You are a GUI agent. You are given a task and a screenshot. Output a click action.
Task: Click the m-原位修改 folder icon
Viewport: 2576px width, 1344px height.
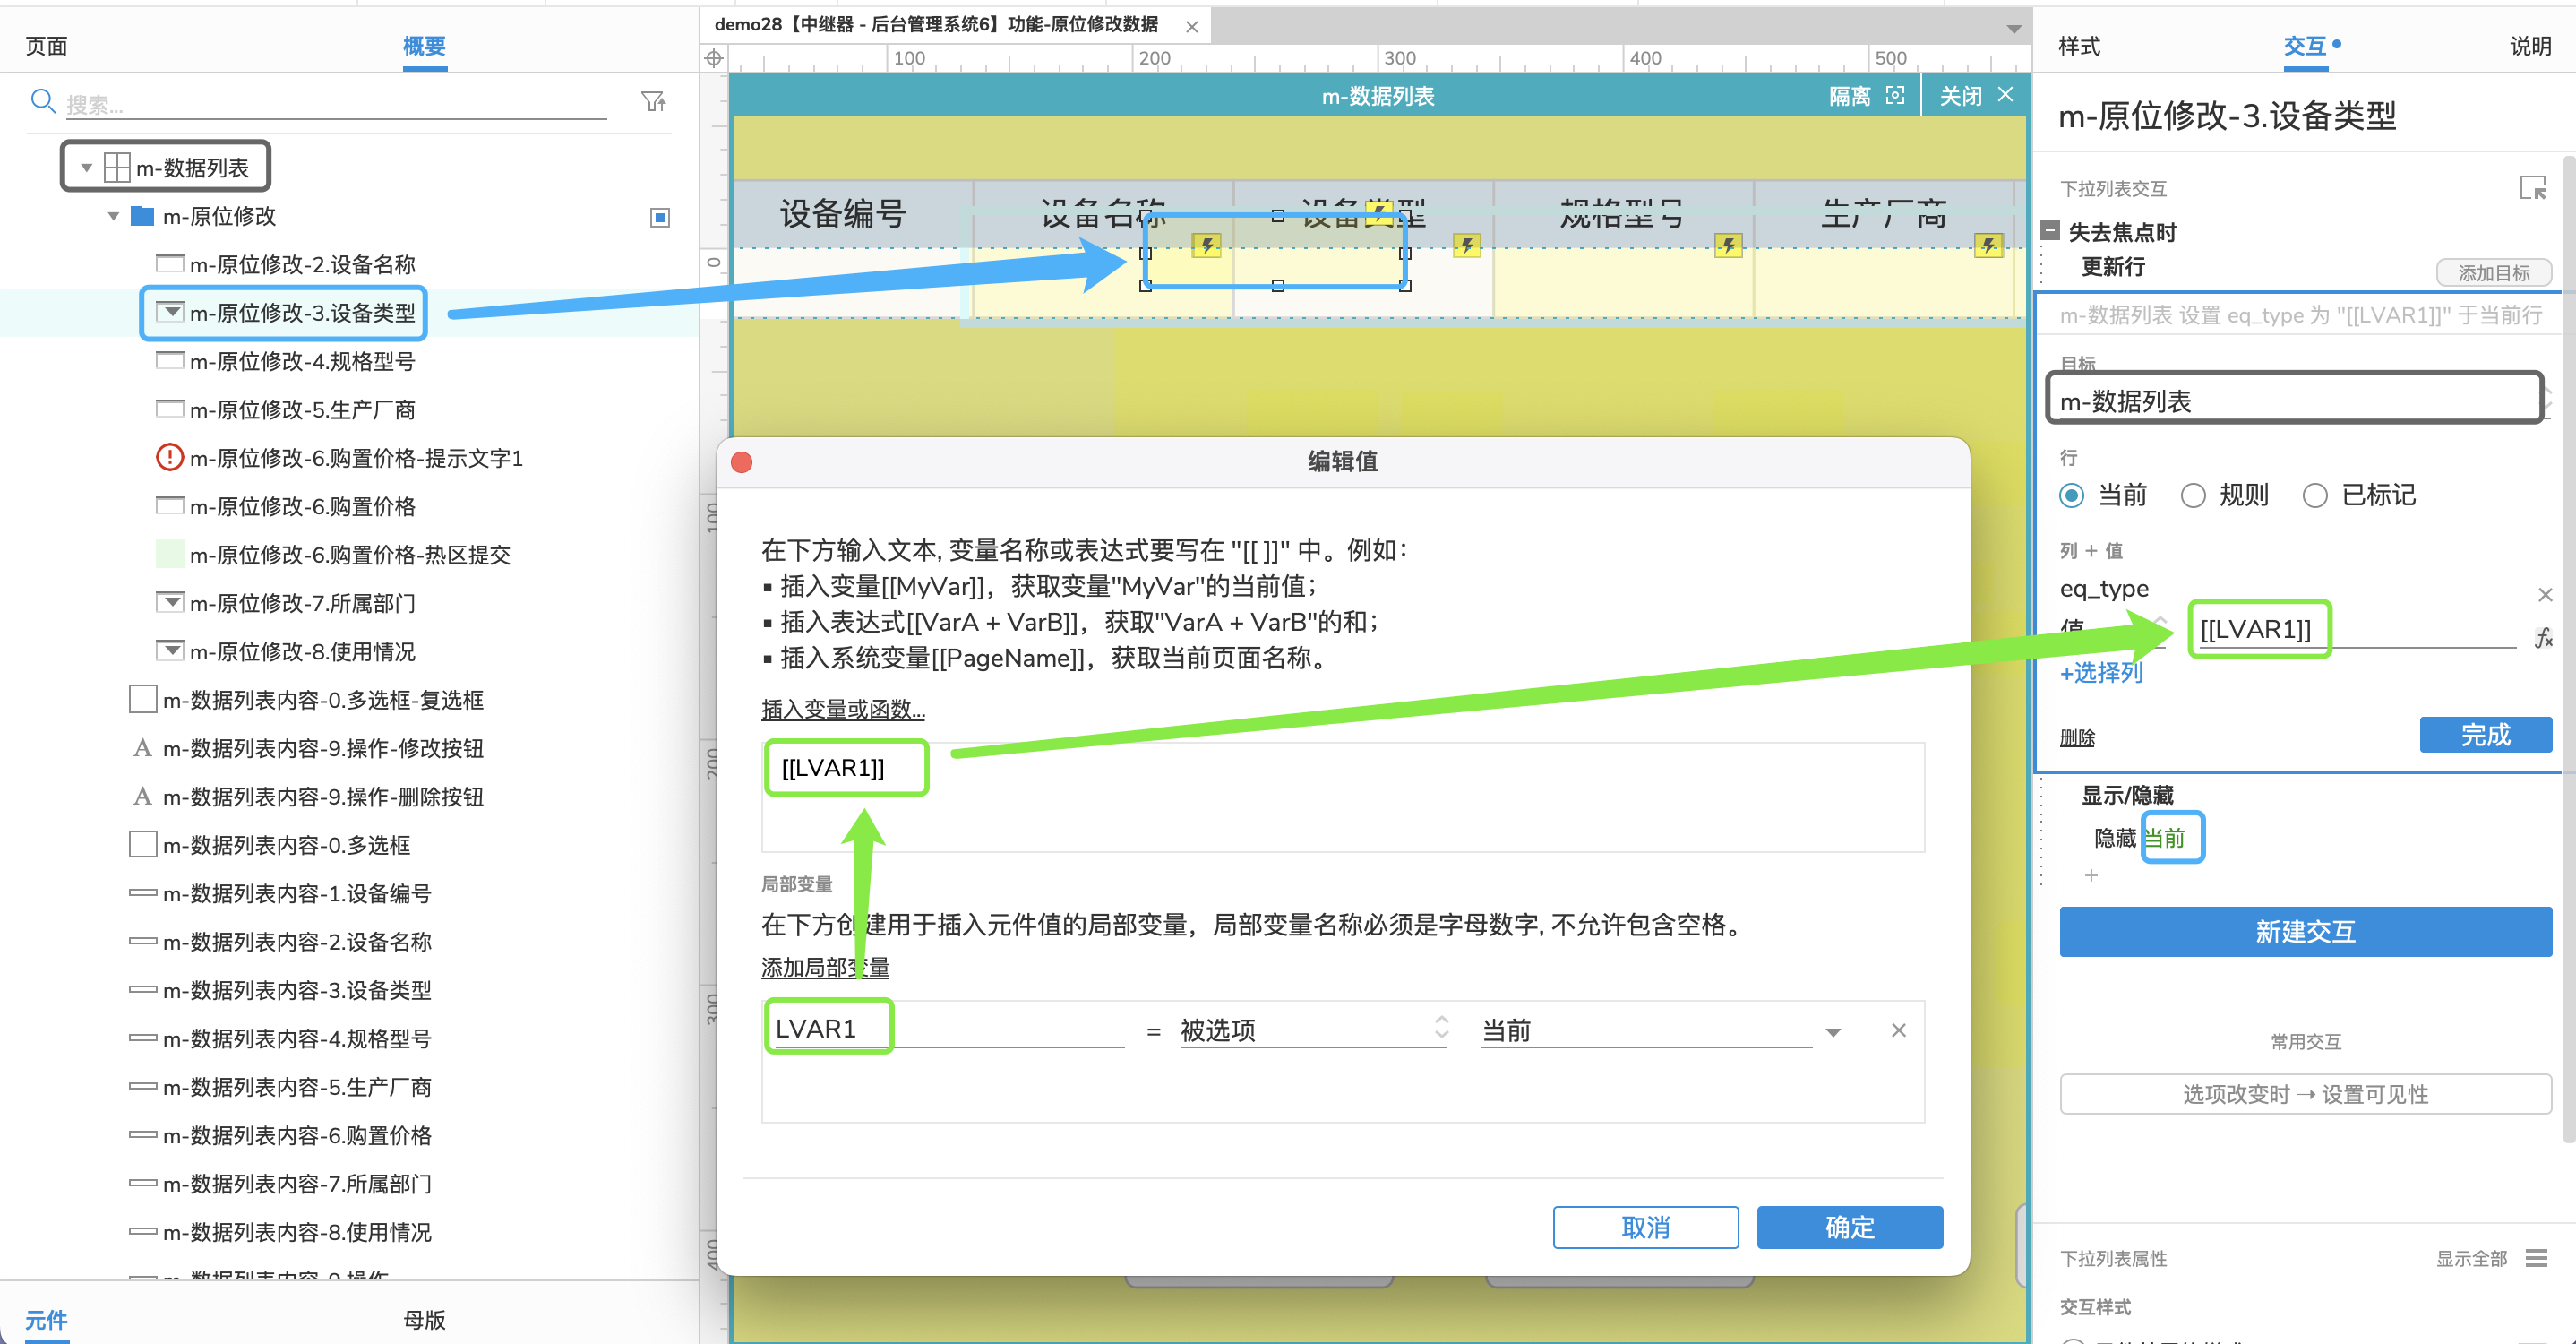pos(143,216)
